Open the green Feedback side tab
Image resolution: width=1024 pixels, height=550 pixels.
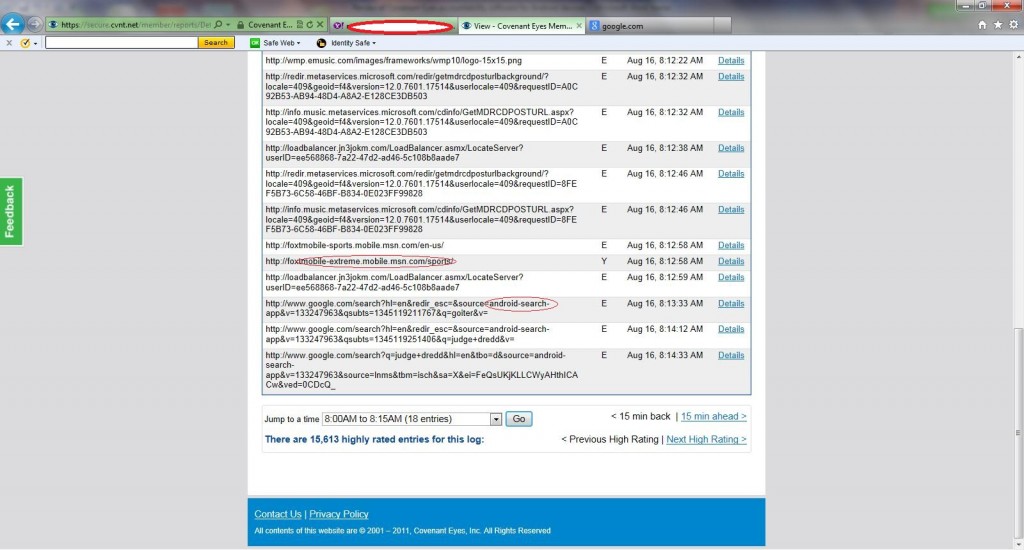pyautogui.click(x=11, y=212)
